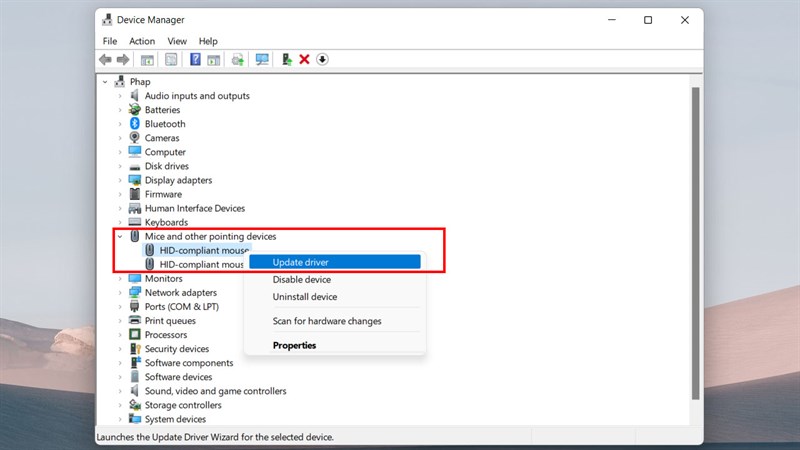The width and height of the screenshot is (800, 450).
Task: Select Uninstall device in context menu
Action: coord(304,297)
